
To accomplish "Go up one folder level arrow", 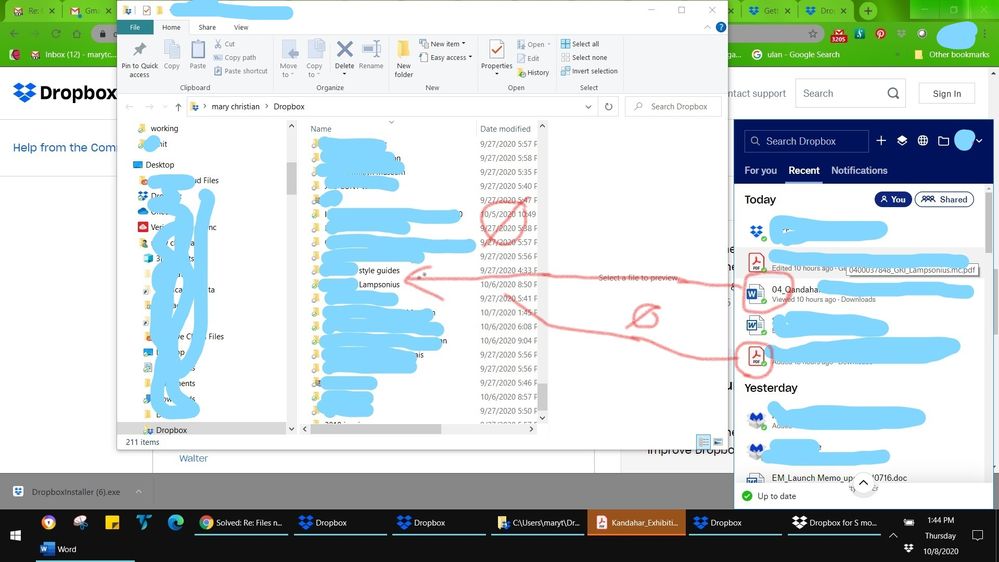I will pos(178,107).
